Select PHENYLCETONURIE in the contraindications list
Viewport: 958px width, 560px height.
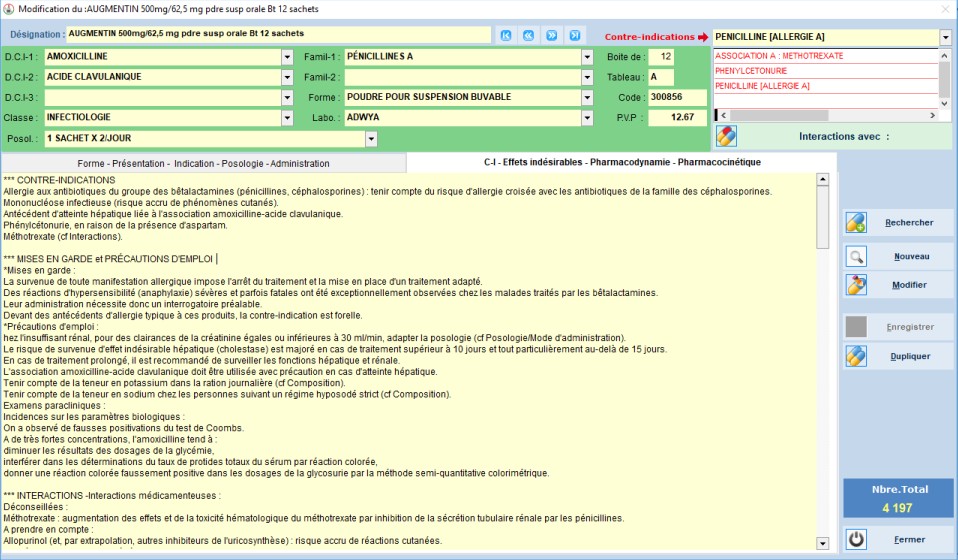pos(750,71)
